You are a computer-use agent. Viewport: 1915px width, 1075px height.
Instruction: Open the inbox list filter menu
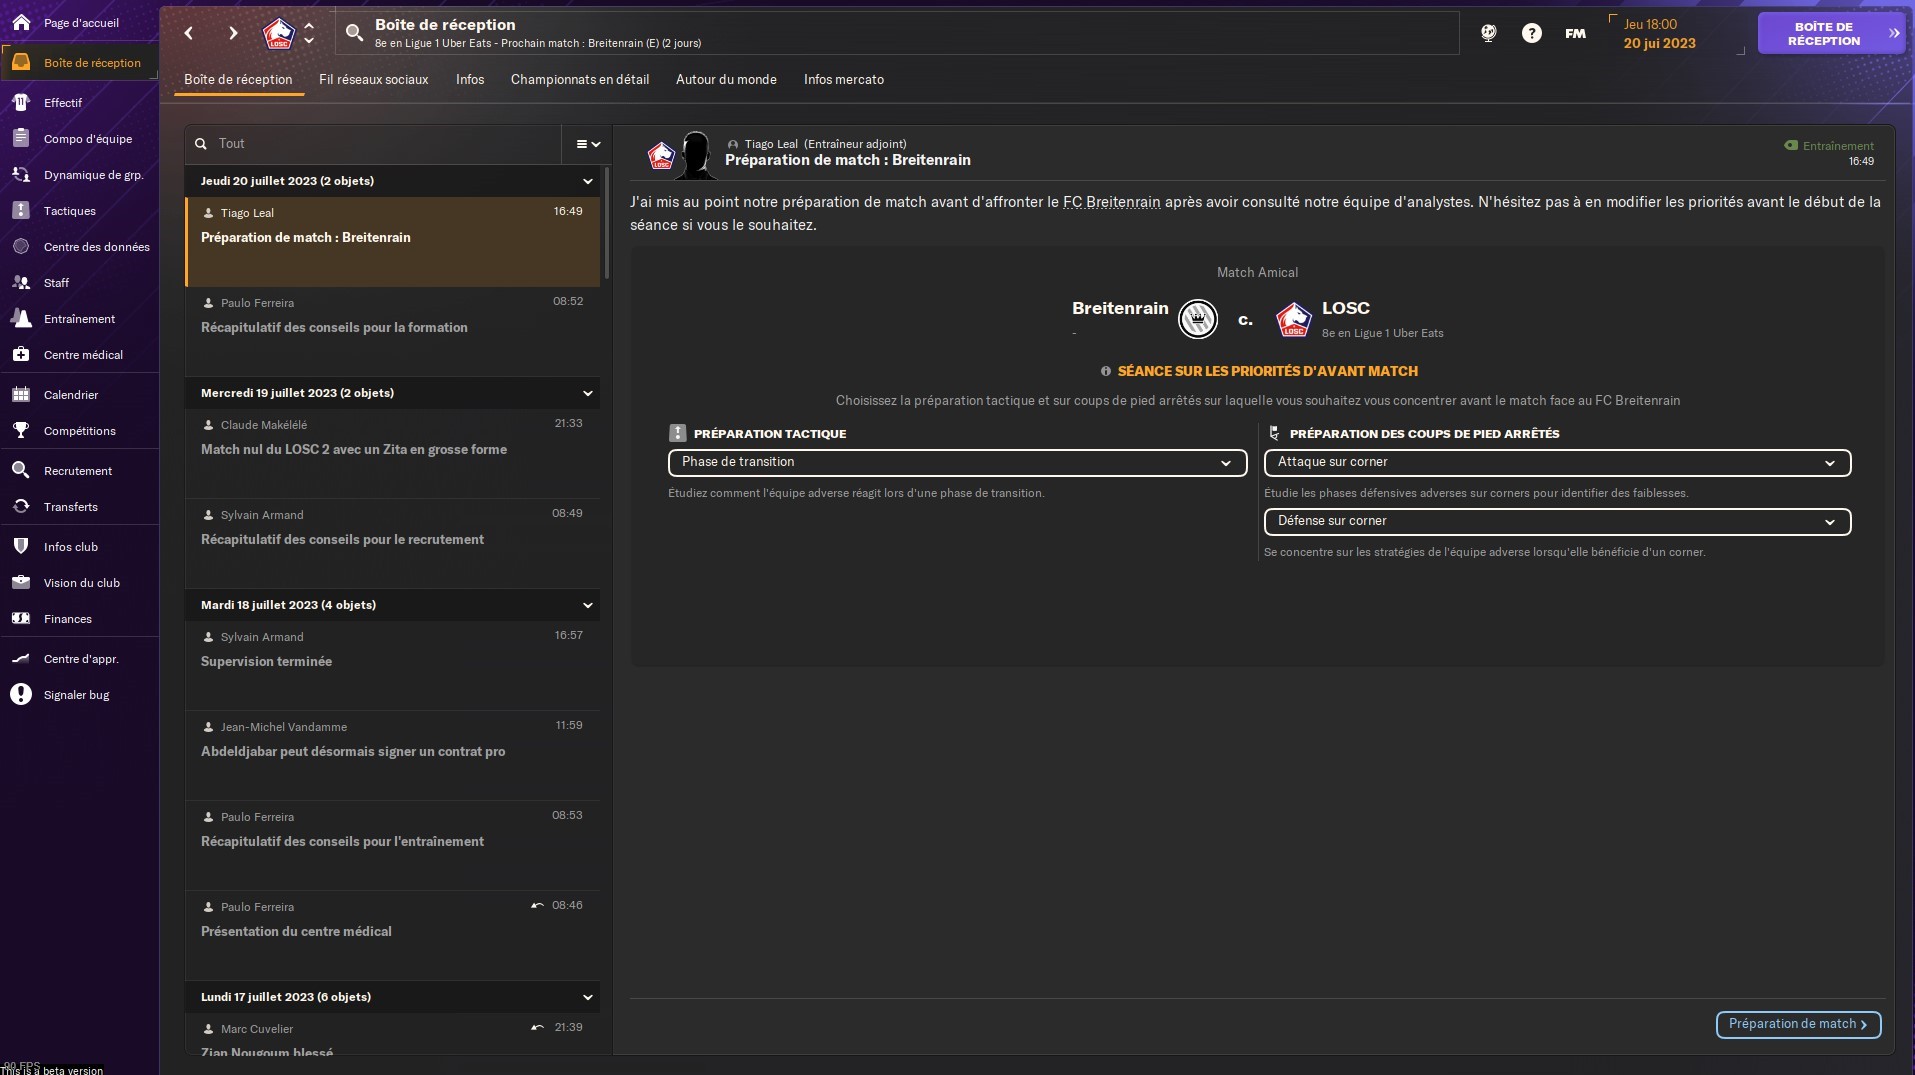(x=588, y=144)
